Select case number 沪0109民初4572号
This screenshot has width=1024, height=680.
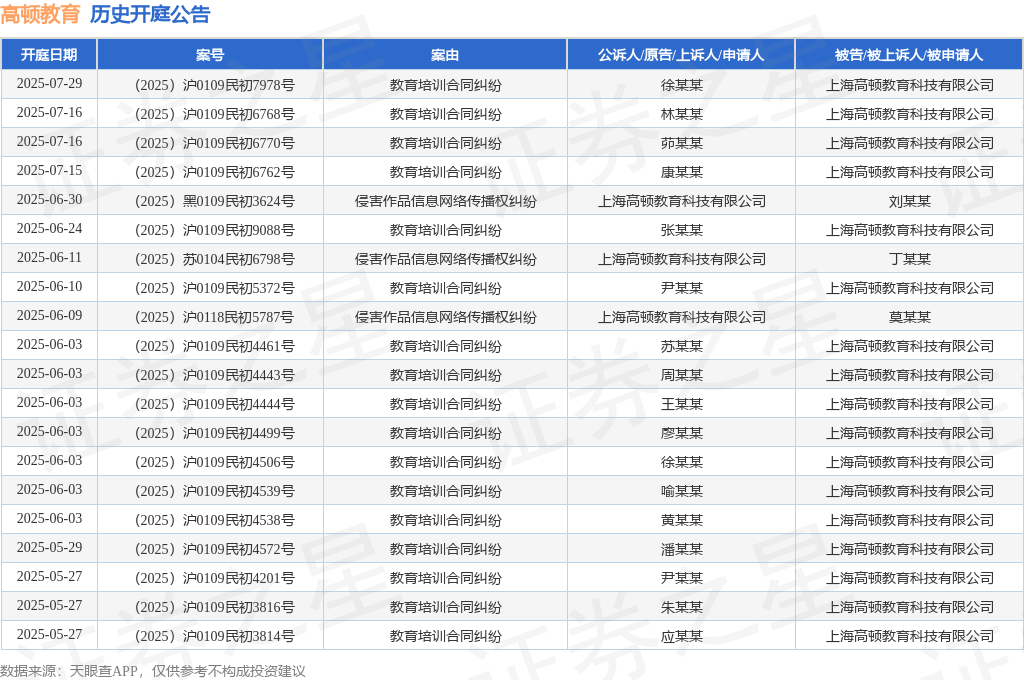point(215,549)
